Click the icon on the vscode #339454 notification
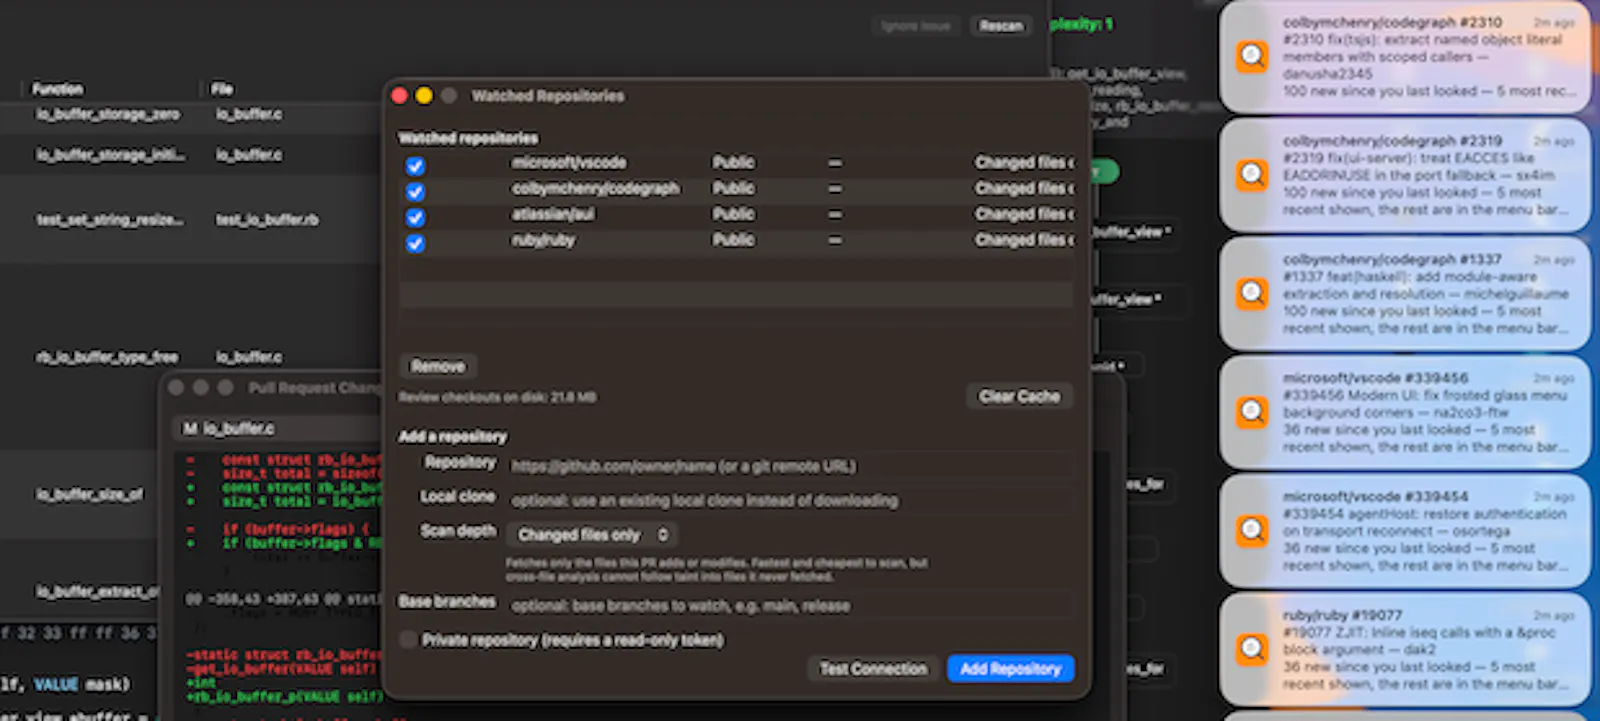The height and width of the screenshot is (721, 1600). tap(1252, 530)
